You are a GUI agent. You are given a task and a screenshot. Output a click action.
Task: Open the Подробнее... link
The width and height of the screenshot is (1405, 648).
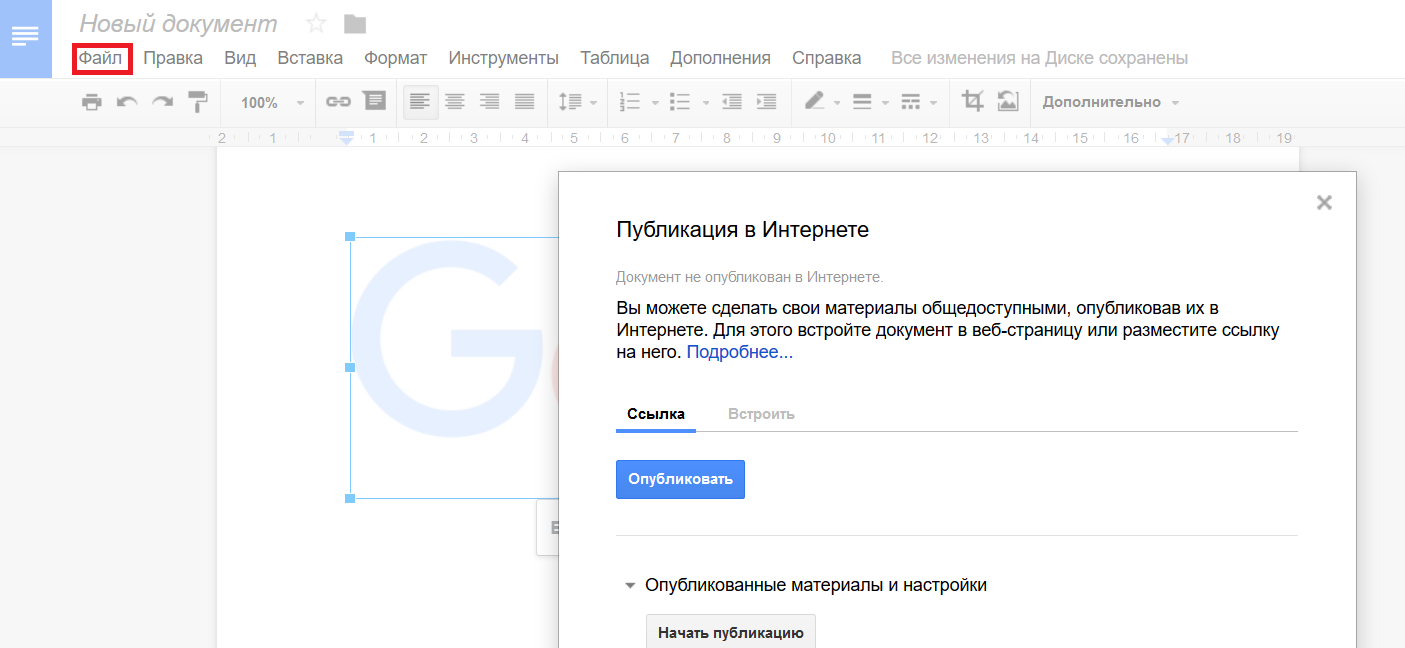740,352
